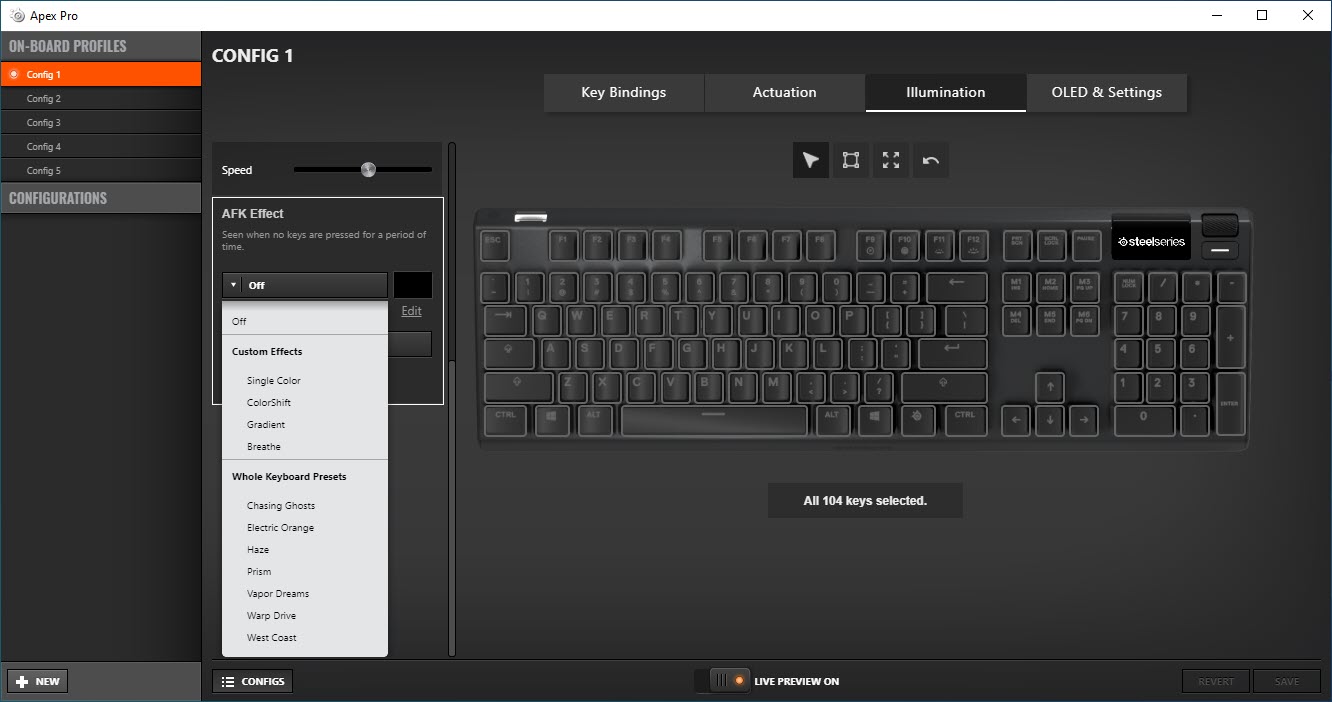Open the CONFIGS list button
The width and height of the screenshot is (1332, 702).
(x=252, y=681)
